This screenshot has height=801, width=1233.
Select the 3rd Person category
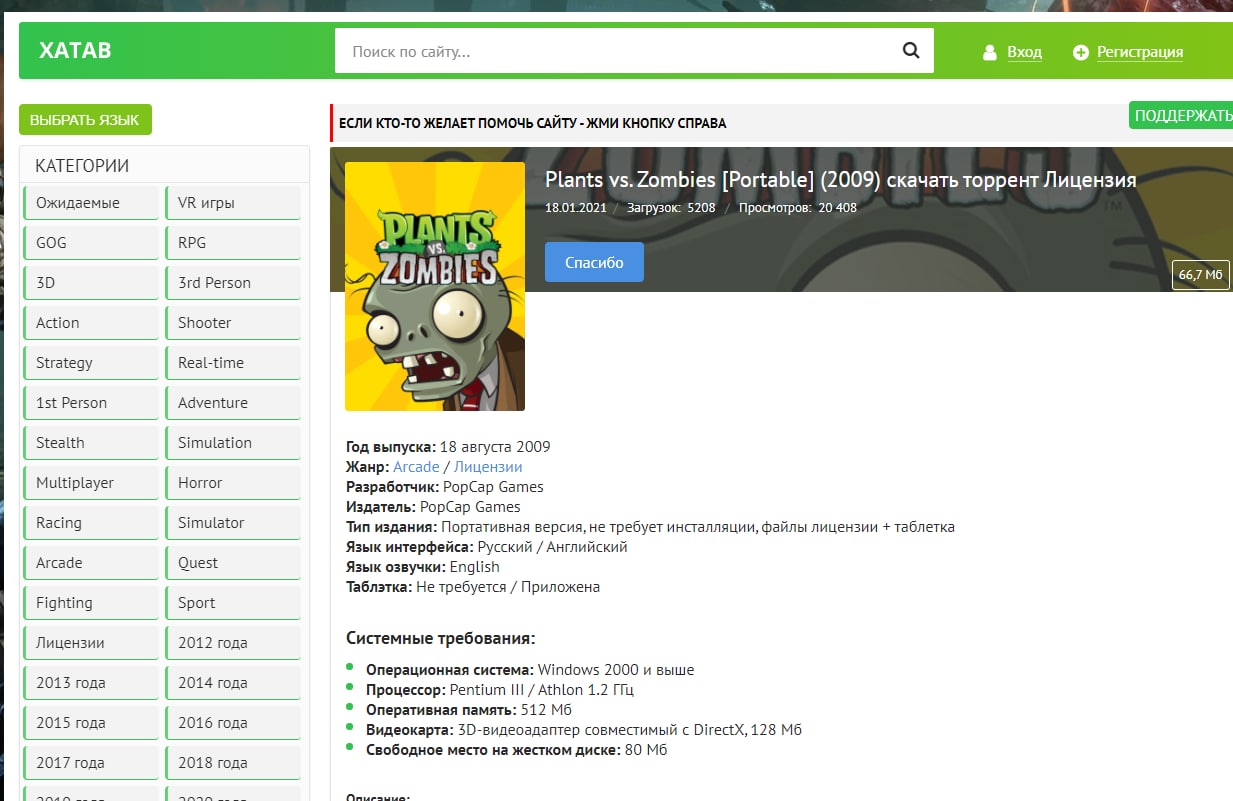click(233, 282)
